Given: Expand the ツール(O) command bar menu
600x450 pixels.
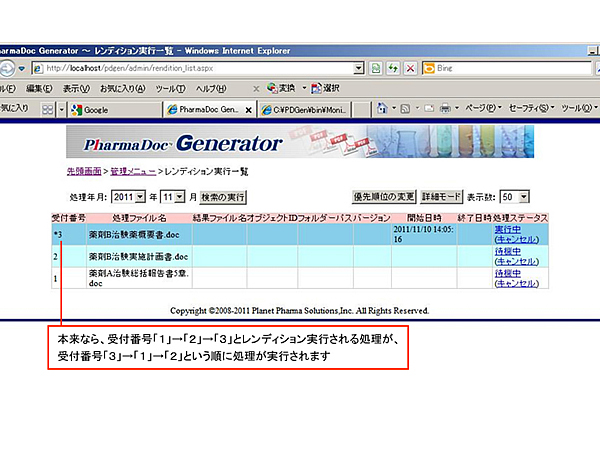Looking at the screenshot, I should click(x=579, y=108).
